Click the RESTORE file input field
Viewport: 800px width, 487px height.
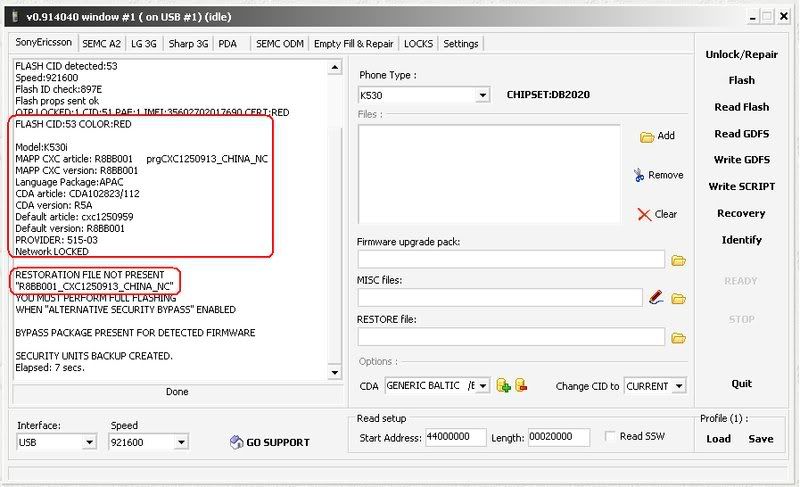tap(511, 337)
